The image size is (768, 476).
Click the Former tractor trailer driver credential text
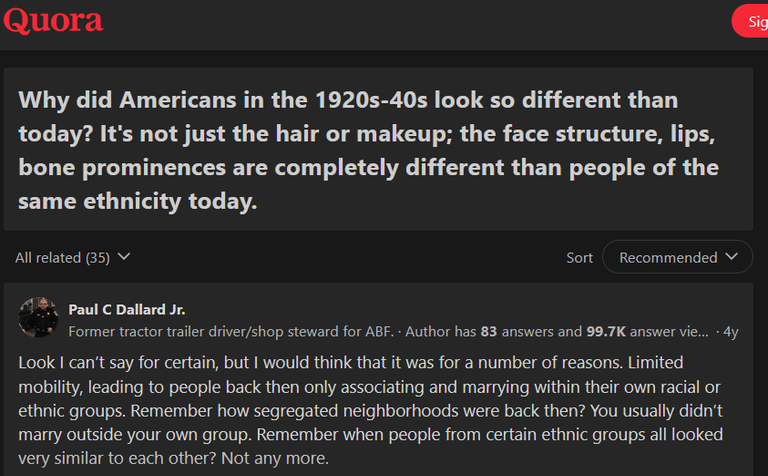[x=231, y=332]
